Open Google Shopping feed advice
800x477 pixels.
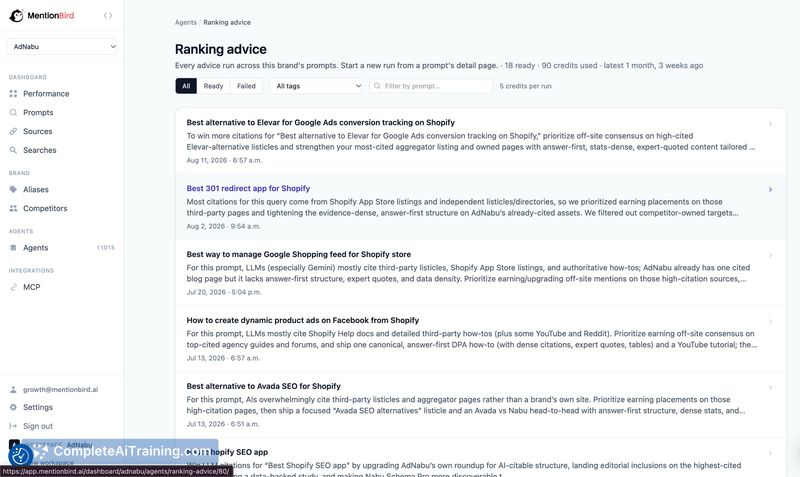tap(298, 255)
